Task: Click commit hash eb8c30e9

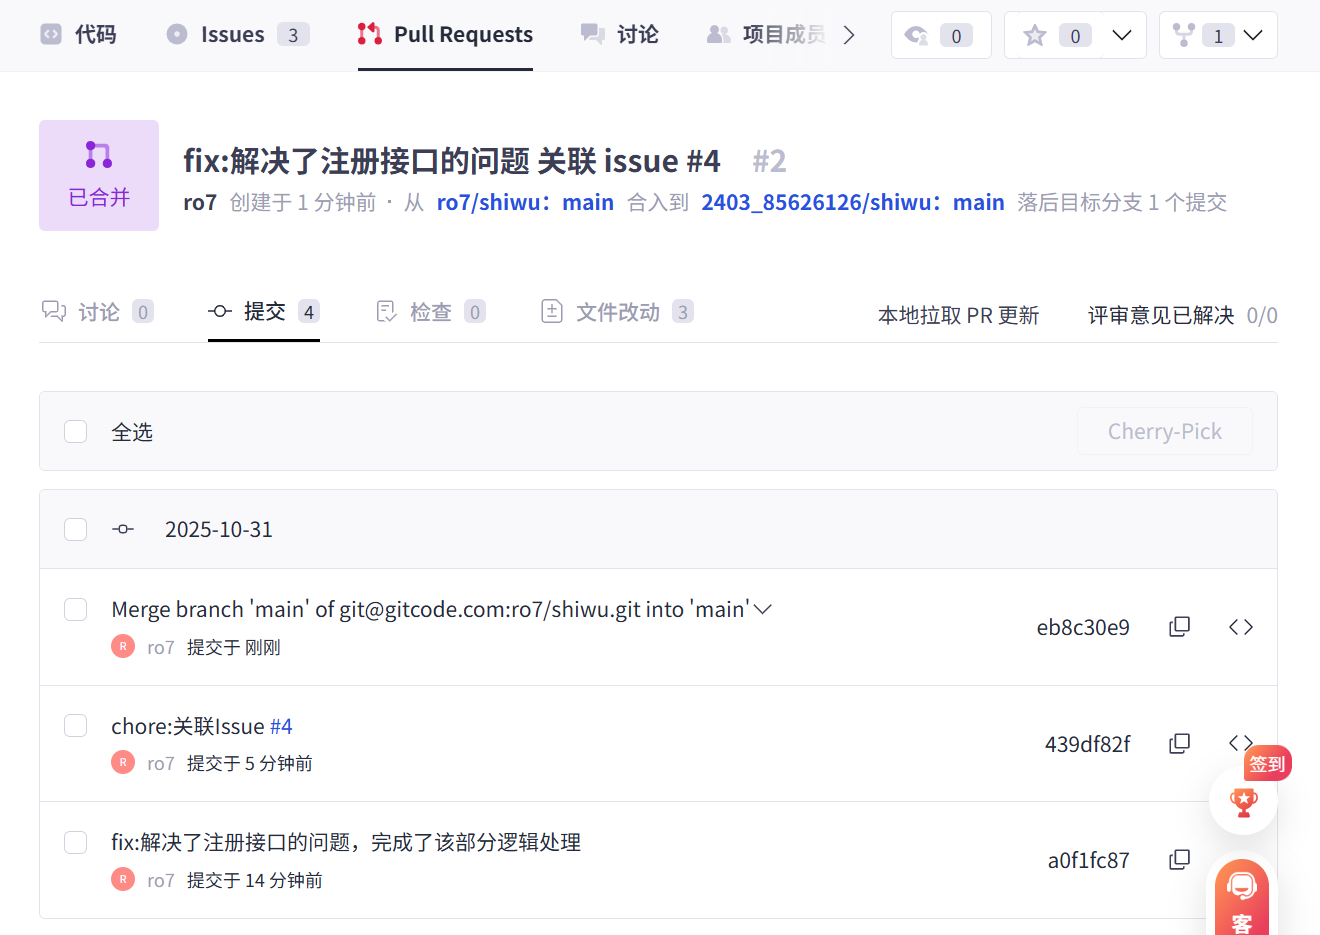Action: pyautogui.click(x=1083, y=627)
